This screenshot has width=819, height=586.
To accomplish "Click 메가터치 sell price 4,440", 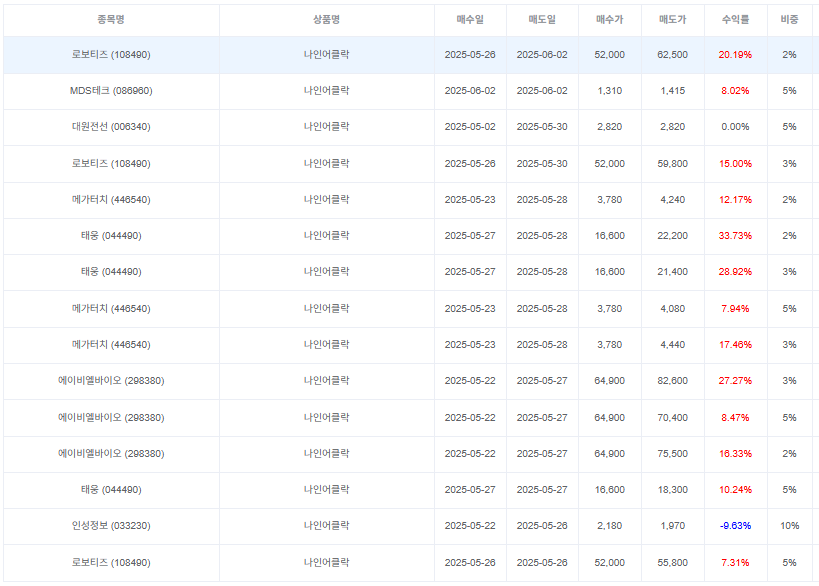I will coord(672,345).
